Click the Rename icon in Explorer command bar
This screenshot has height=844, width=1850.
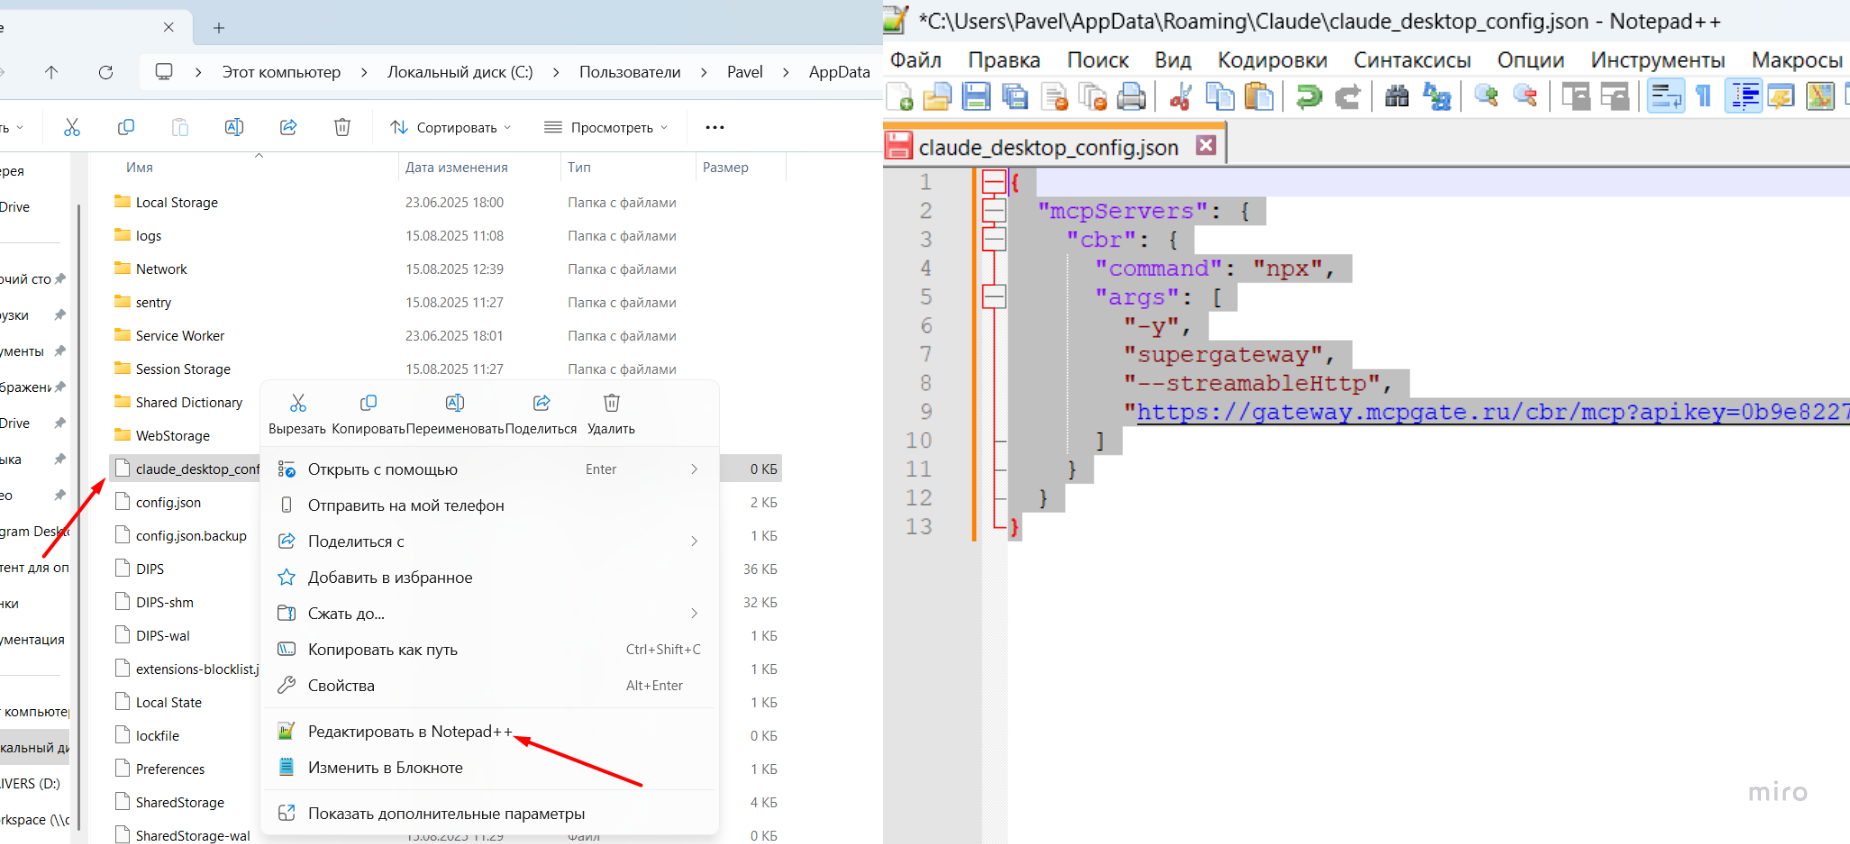(x=234, y=127)
